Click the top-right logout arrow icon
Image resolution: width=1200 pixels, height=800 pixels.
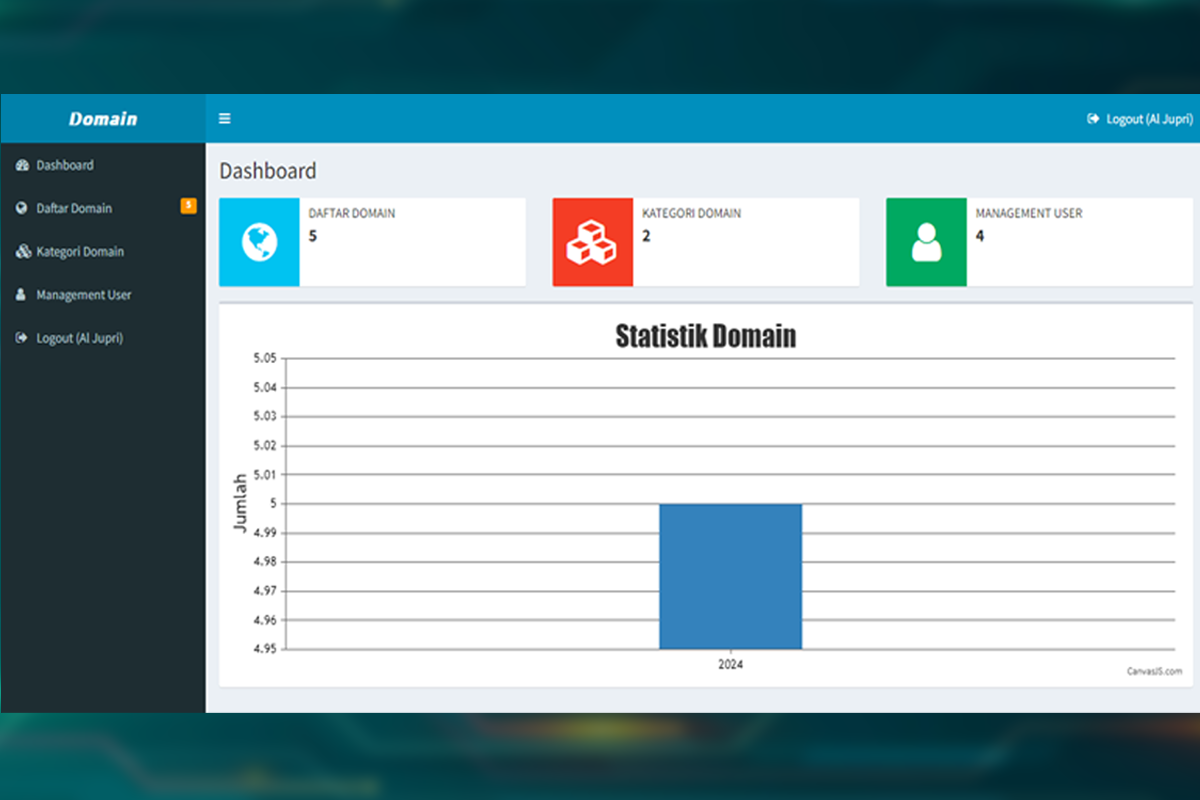(1093, 119)
